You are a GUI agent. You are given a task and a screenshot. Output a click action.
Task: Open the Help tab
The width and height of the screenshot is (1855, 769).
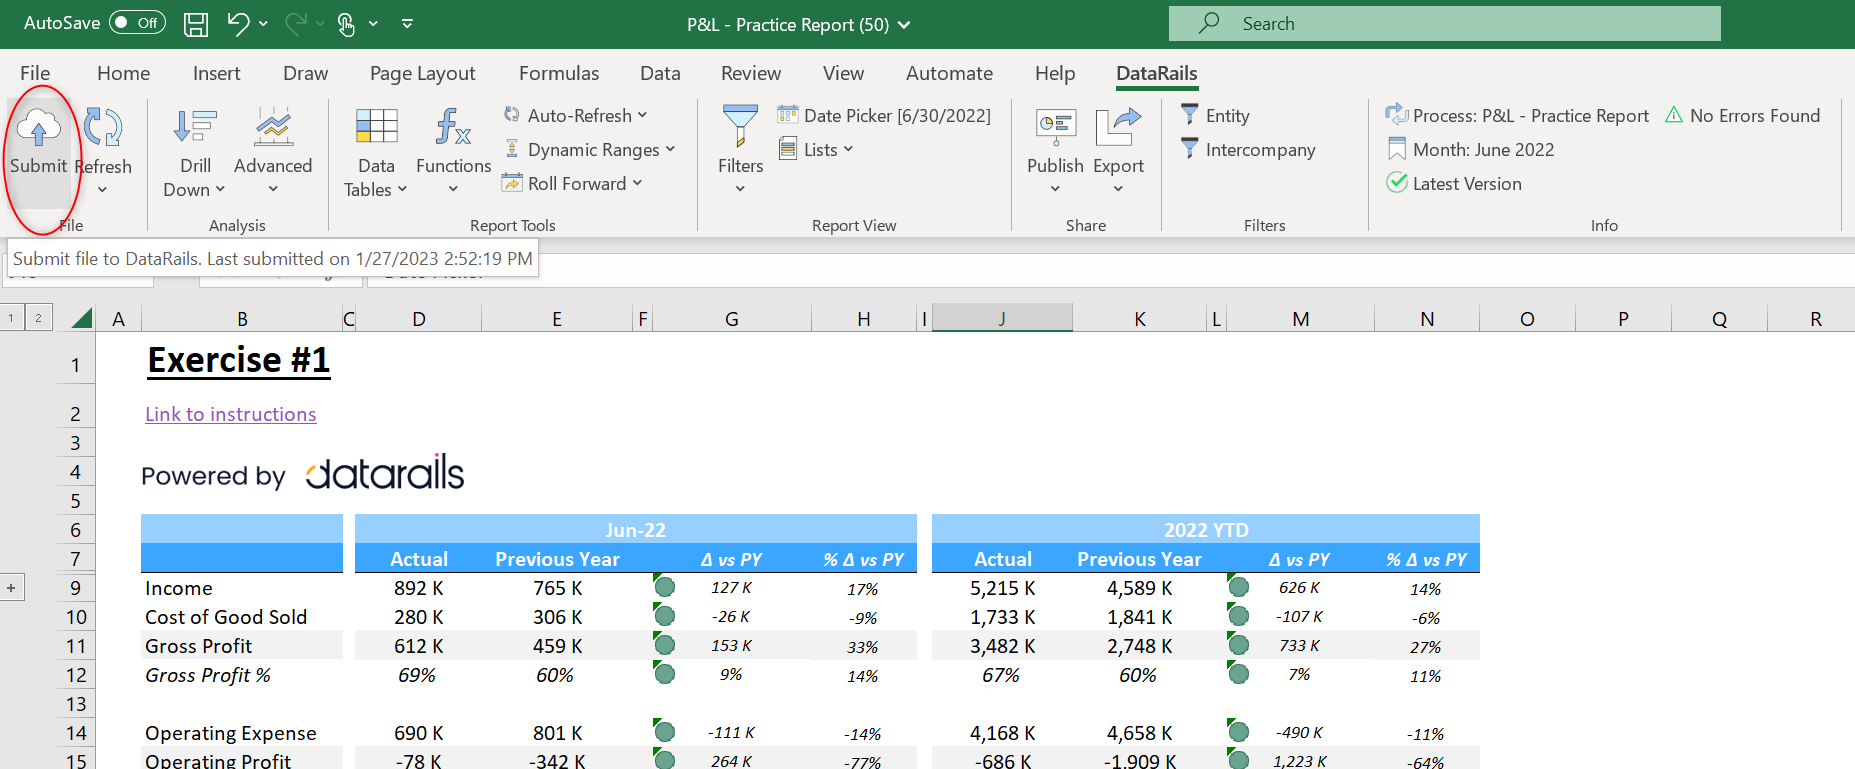pos(1055,73)
